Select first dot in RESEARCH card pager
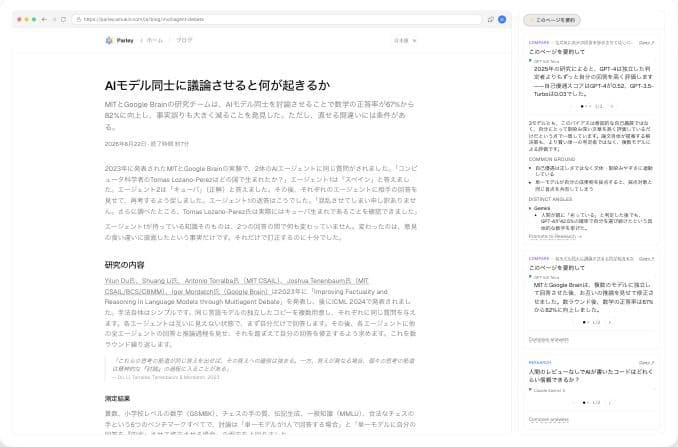 click(x=584, y=402)
